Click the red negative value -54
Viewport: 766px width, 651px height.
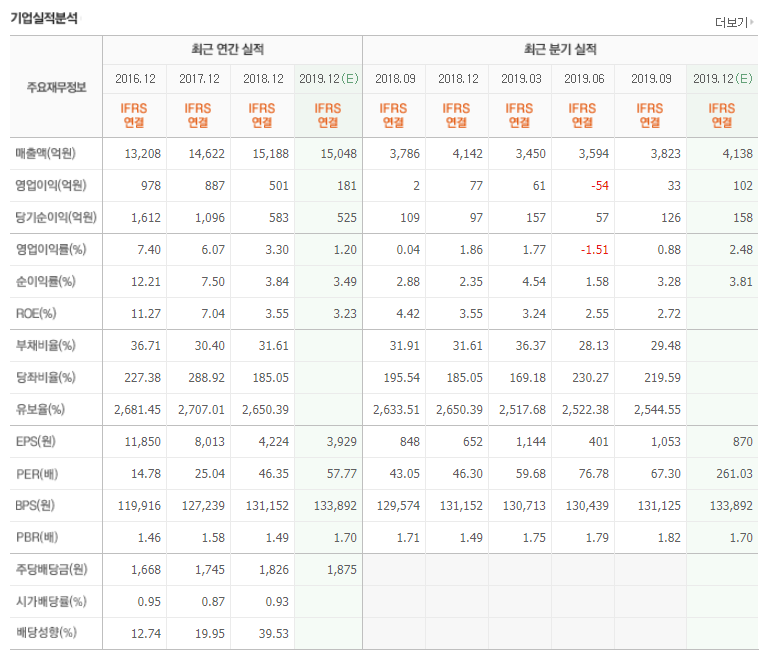(x=600, y=186)
